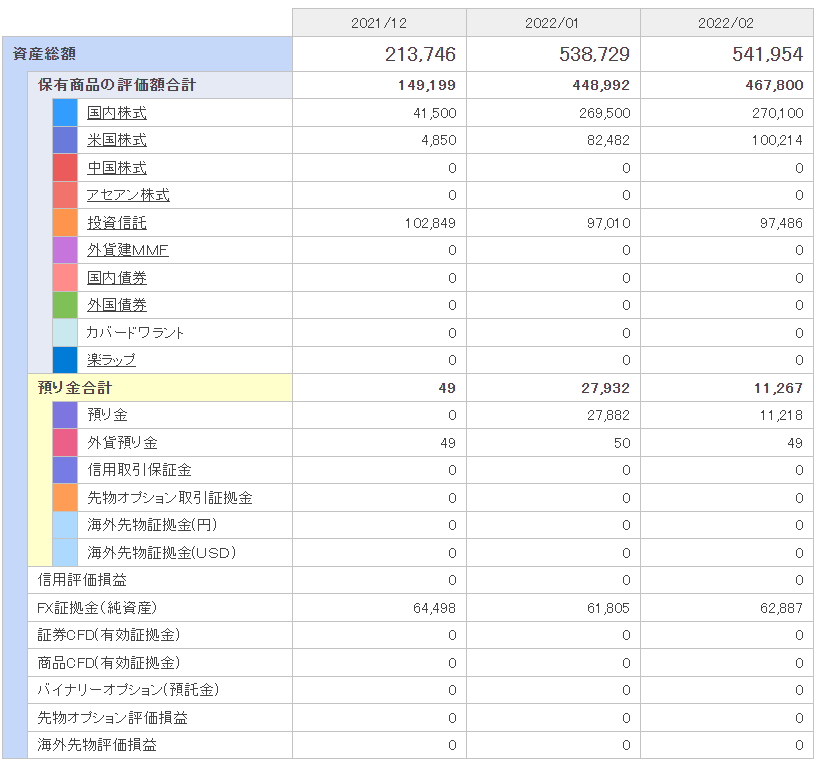Click investment trust value 97,486
826x769 pixels.
pyautogui.click(x=781, y=223)
